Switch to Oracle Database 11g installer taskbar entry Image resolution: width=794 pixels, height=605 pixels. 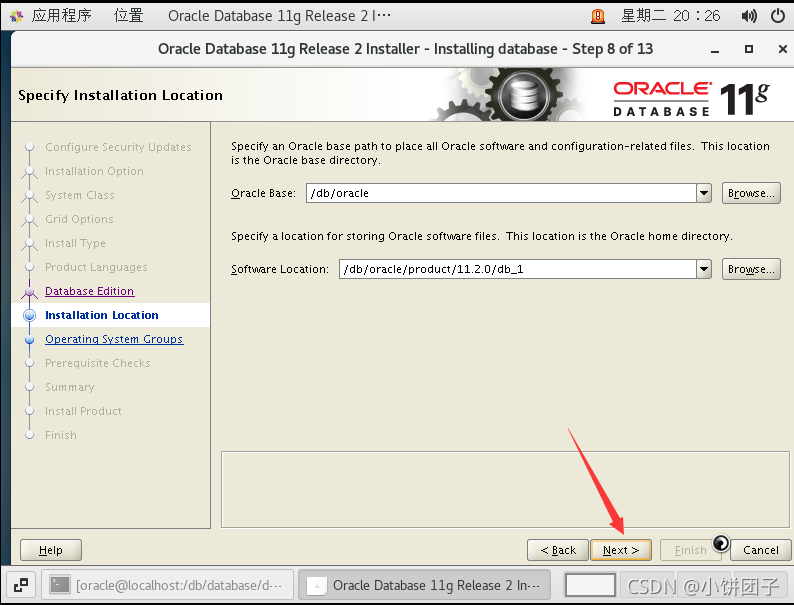(424, 585)
